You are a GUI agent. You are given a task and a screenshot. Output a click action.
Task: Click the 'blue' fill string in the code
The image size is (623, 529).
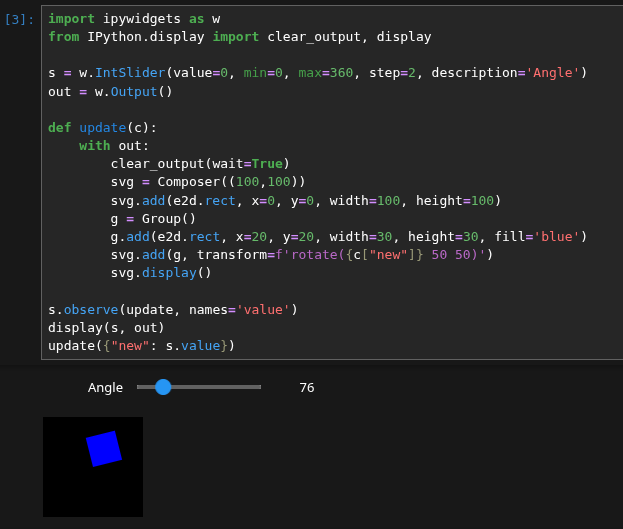[556, 237]
